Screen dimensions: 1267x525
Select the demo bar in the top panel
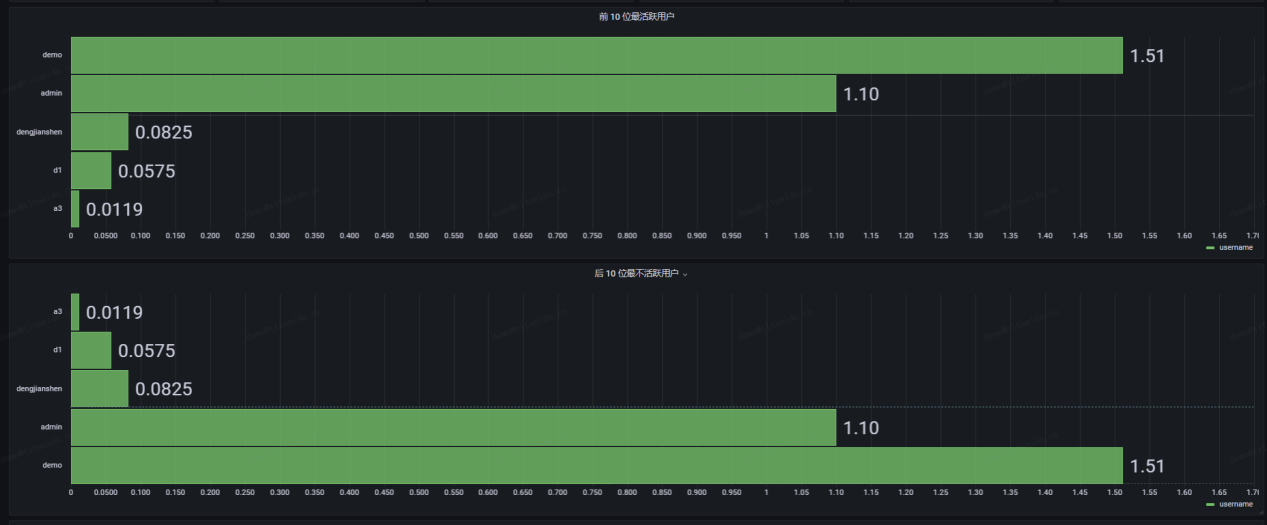pos(596,55)
